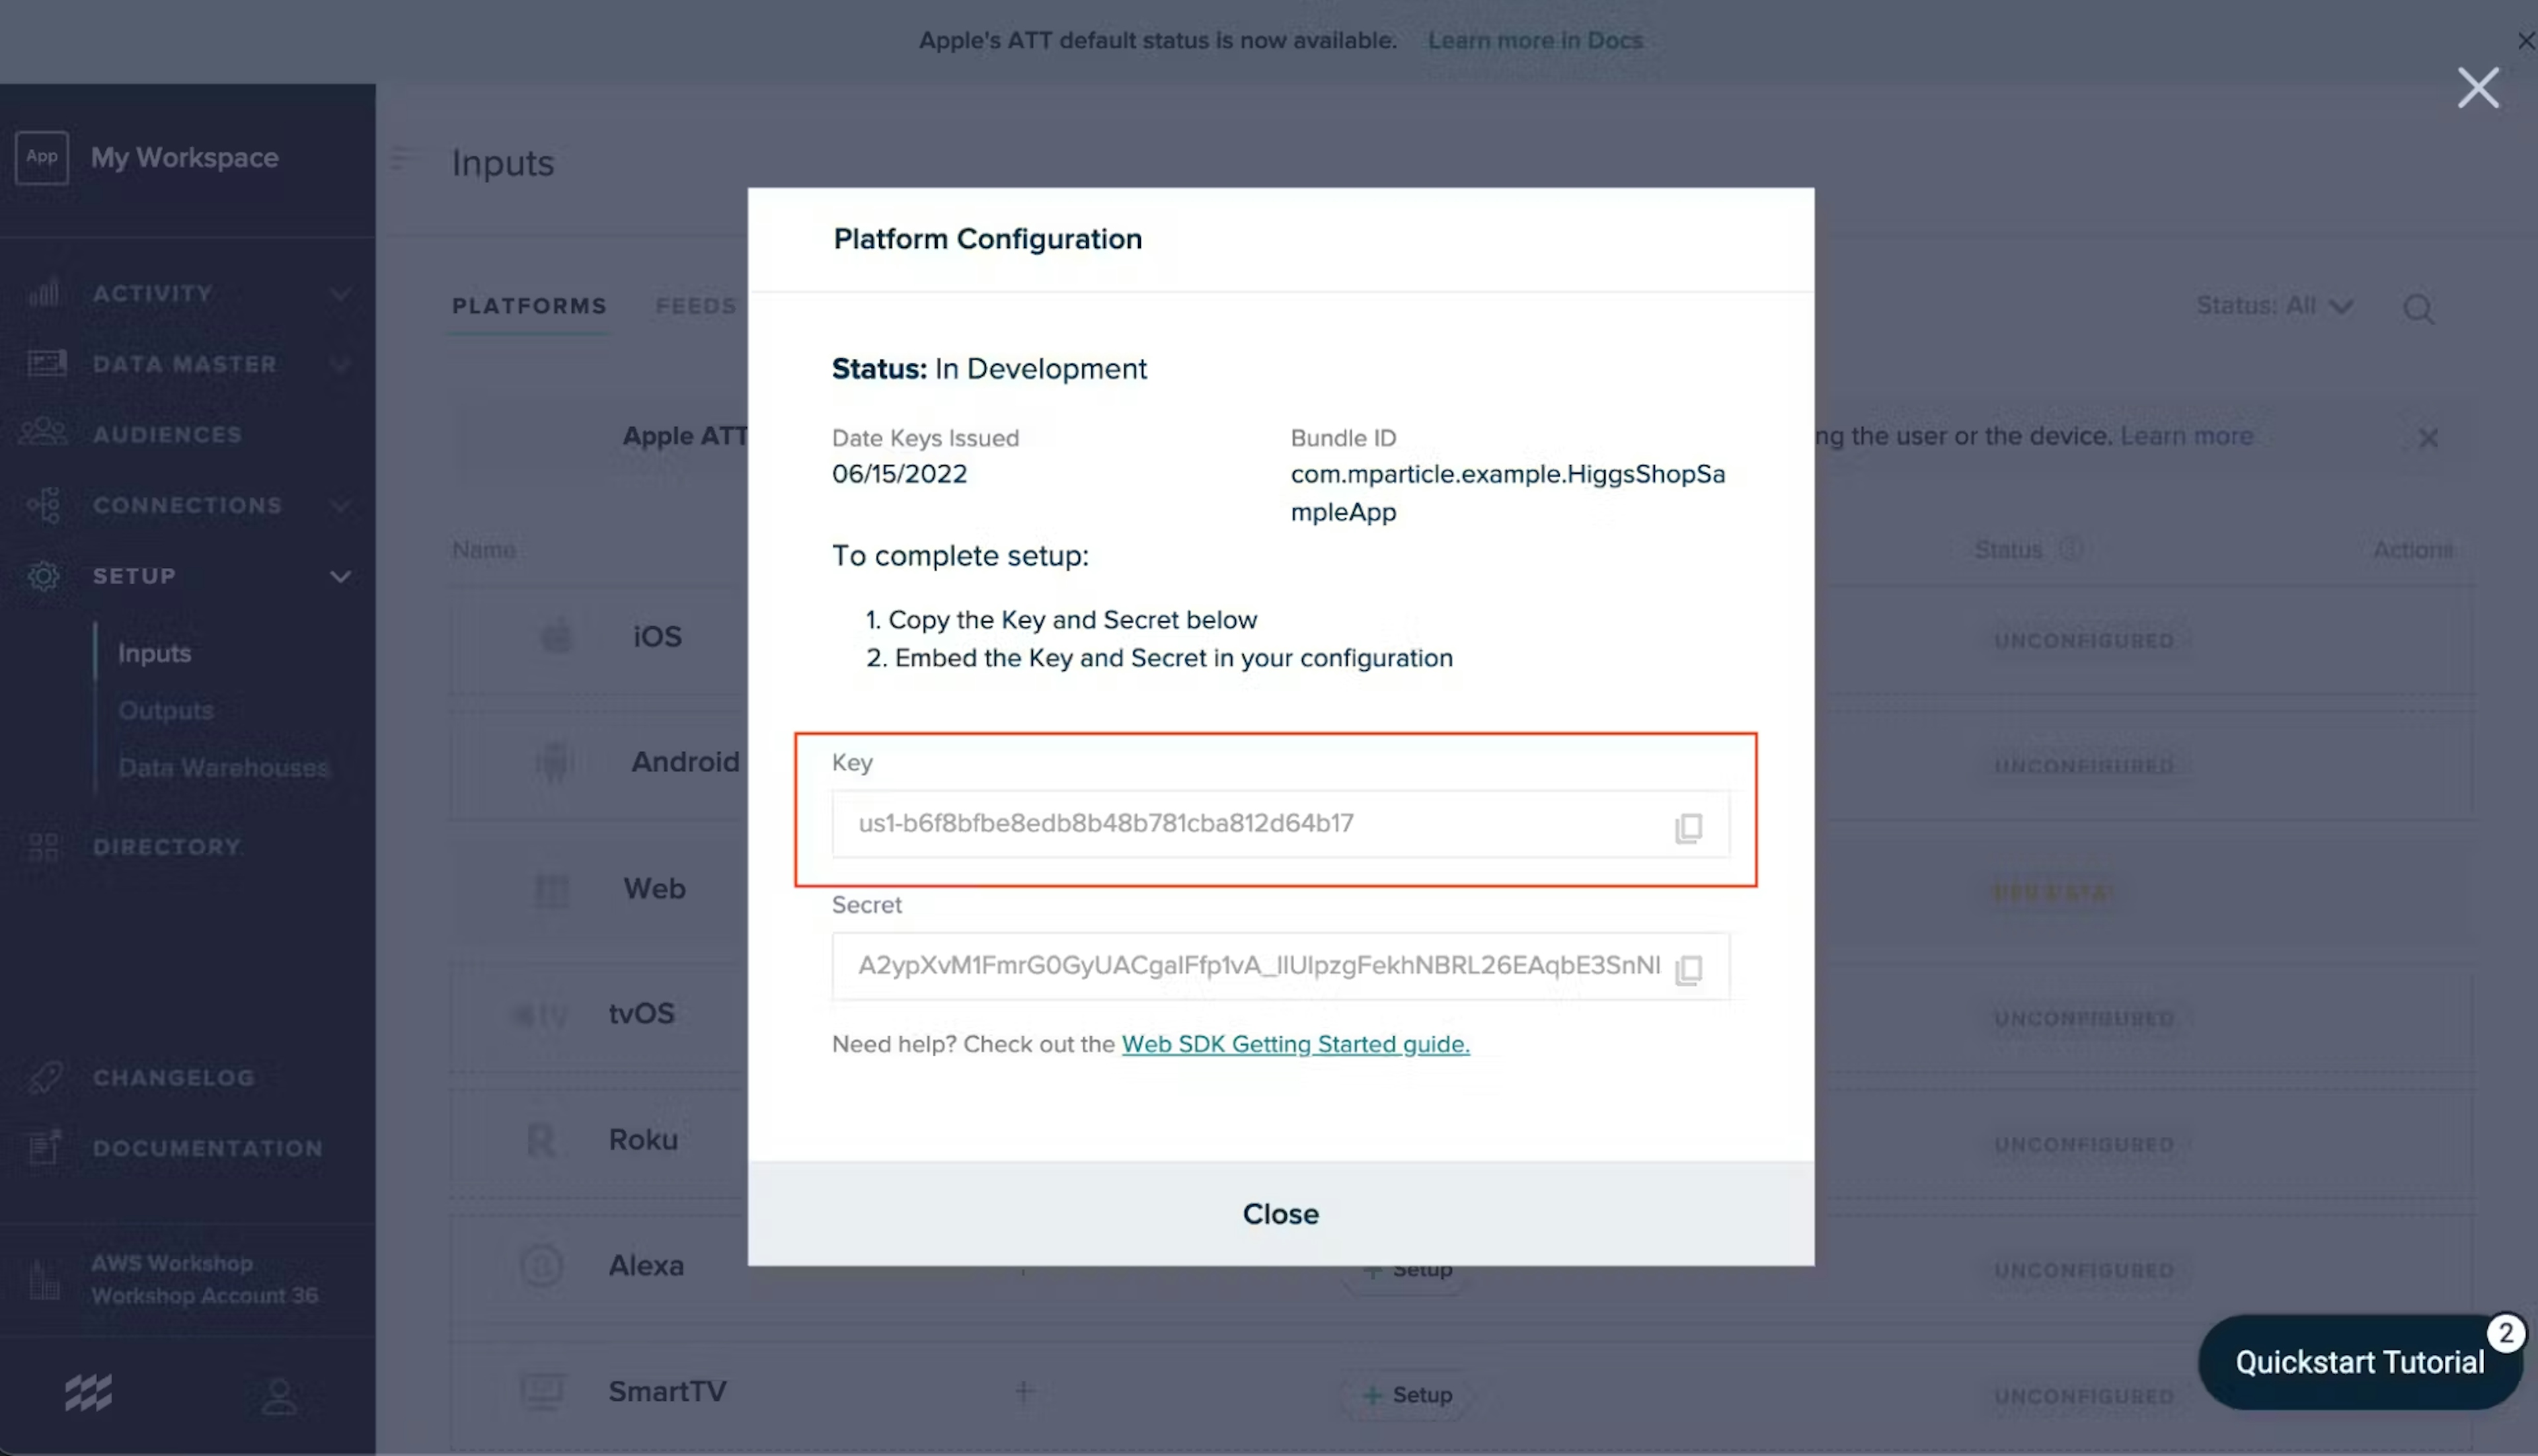This screenshot has width=2538, height=1456.
Task: Open the Directory section
Action: click(x=167, y=846)
